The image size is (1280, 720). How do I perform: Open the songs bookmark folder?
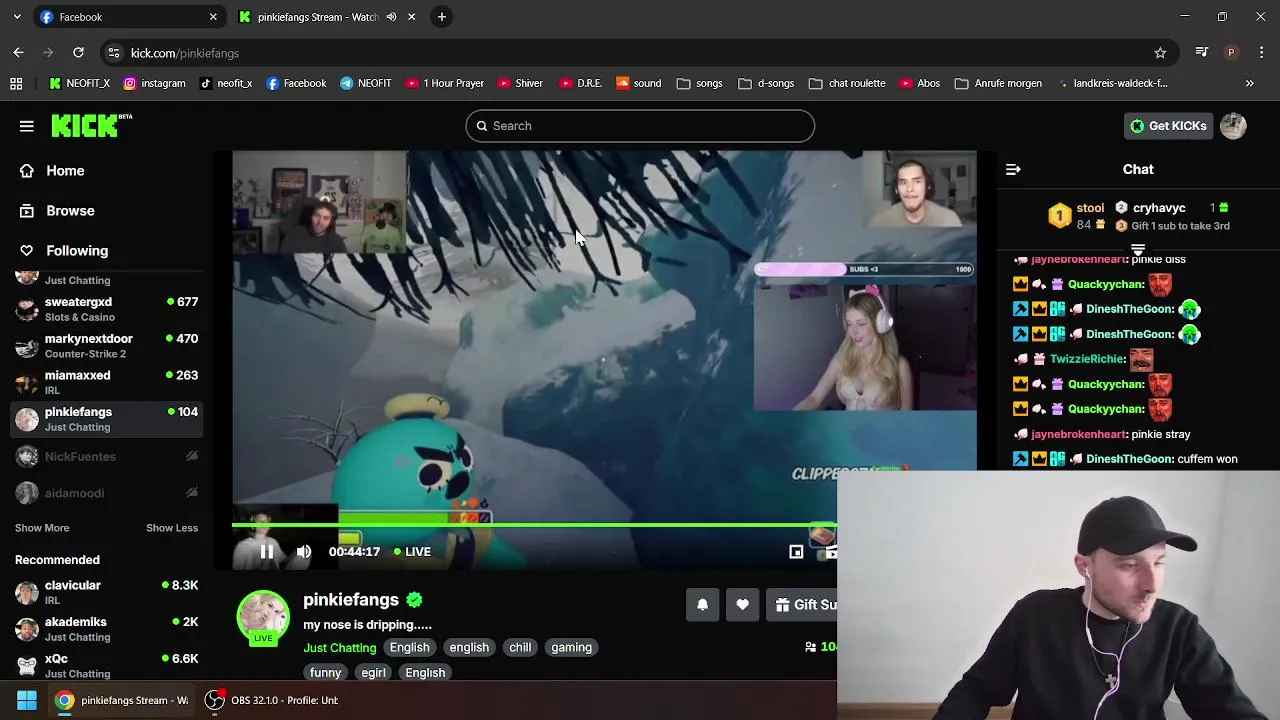click(x=700, y=84)
